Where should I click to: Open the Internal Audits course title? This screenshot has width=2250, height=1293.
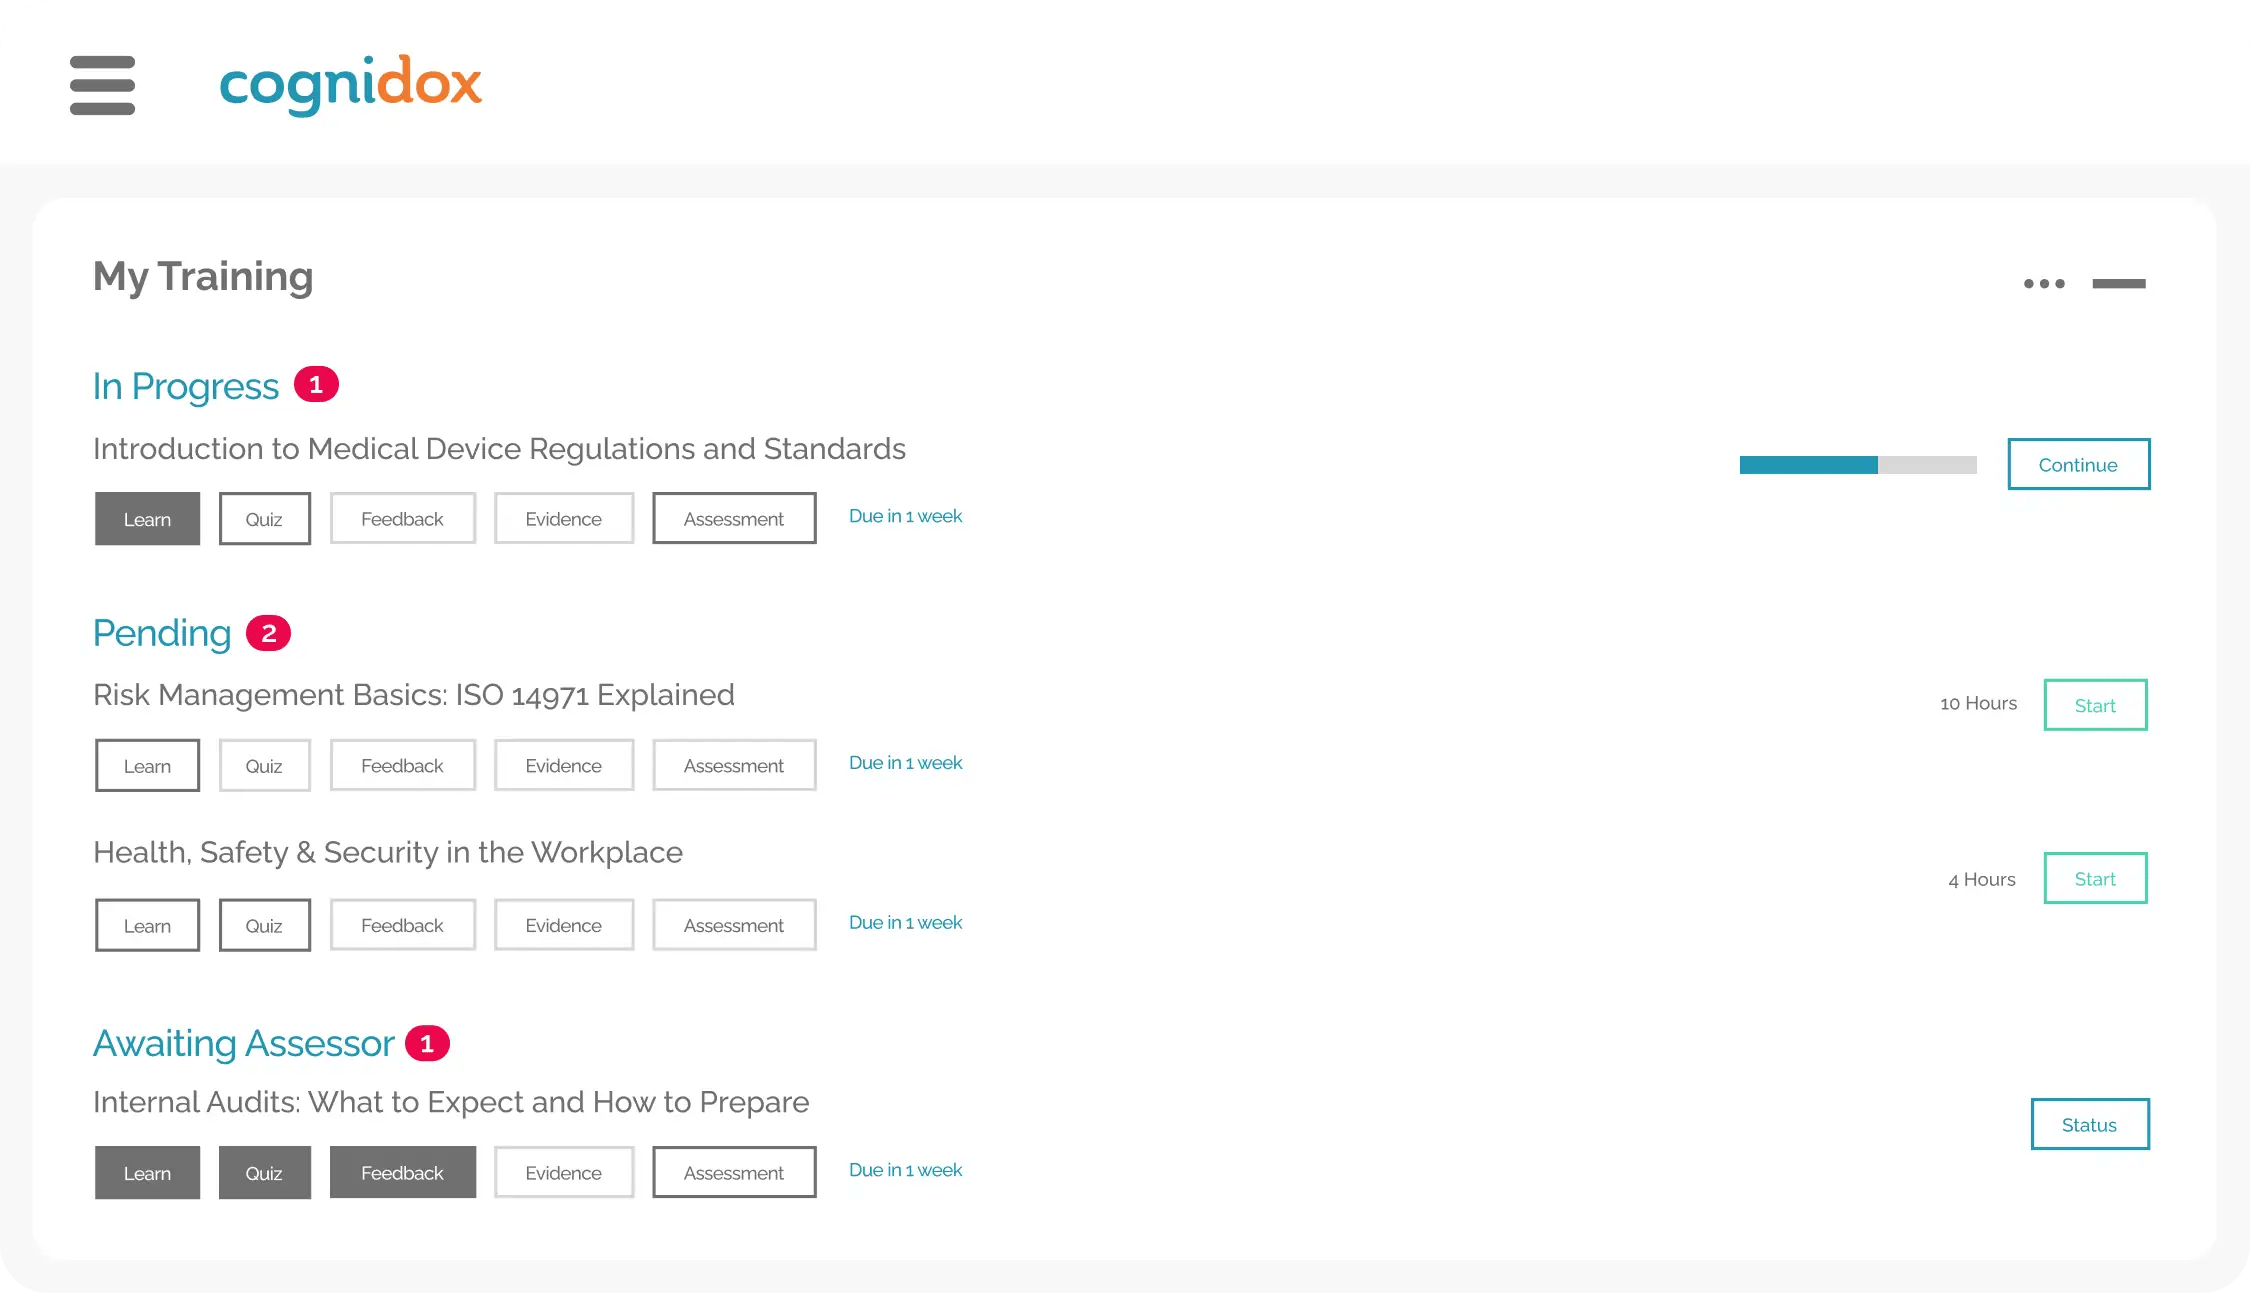[x=451, y=1102]
